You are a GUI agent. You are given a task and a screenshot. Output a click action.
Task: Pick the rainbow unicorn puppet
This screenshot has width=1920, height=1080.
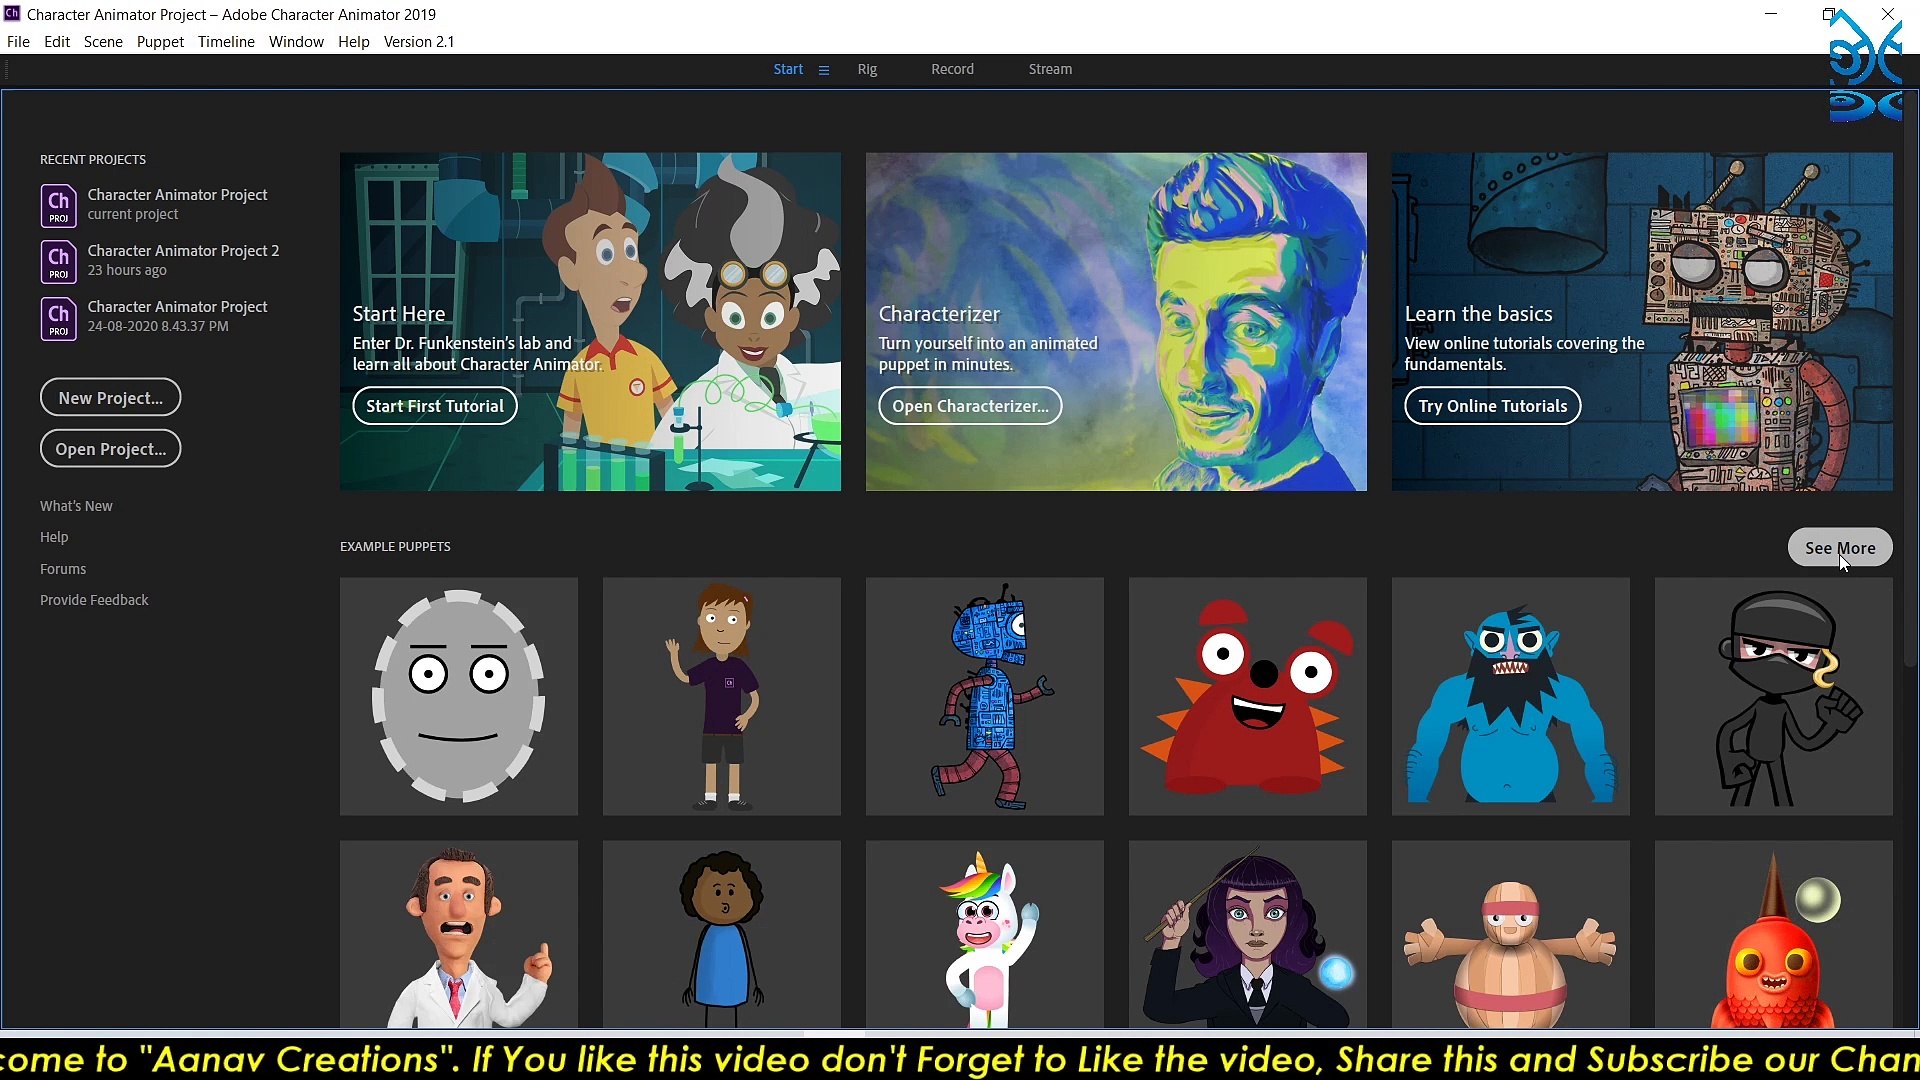point(984,935)
